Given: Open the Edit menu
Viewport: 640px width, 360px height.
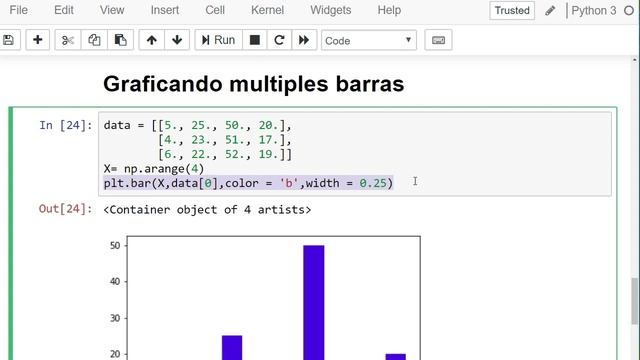Looking at the screenshot, I should (64, 10).
